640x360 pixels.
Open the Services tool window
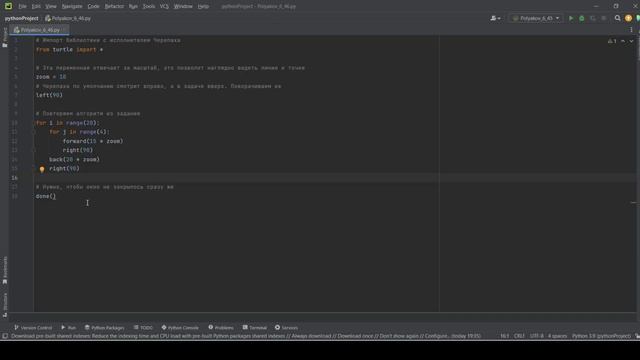coord(286,327)
